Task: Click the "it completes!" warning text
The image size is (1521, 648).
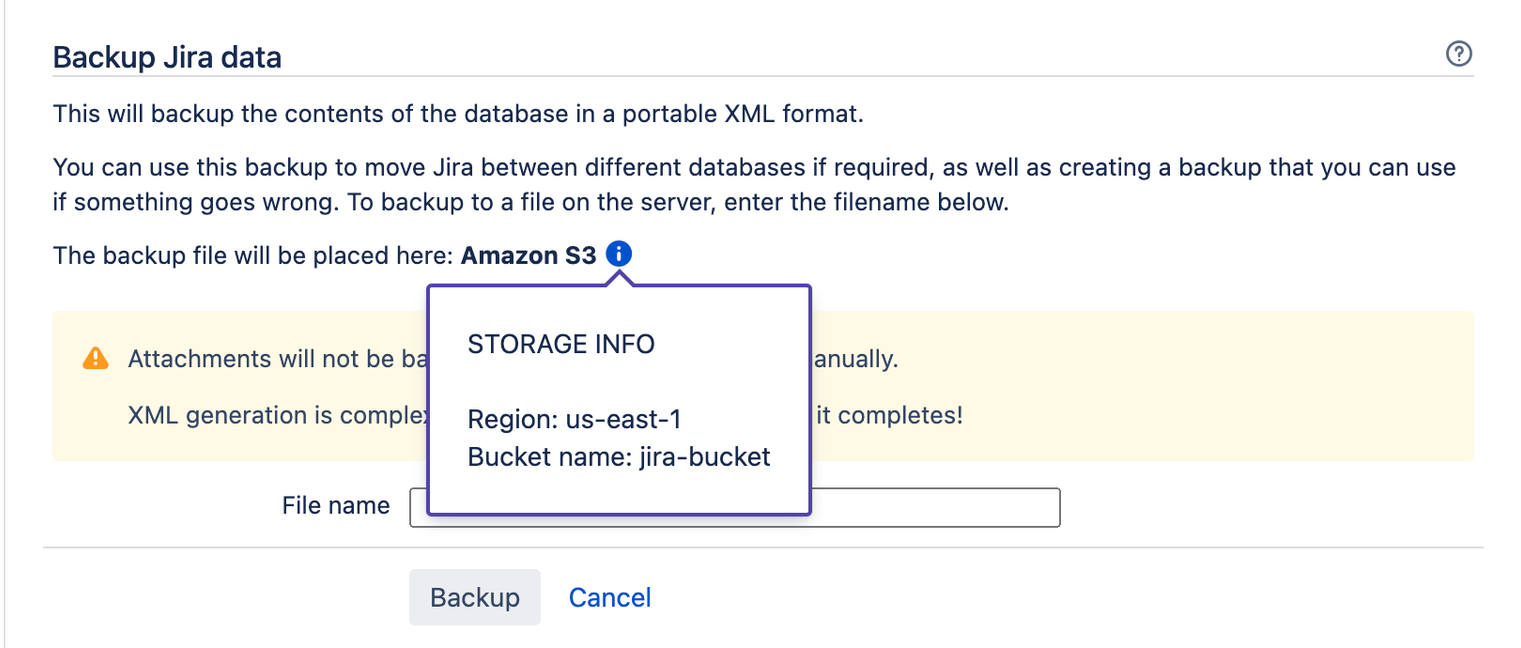Action: (x=889, y=415)
